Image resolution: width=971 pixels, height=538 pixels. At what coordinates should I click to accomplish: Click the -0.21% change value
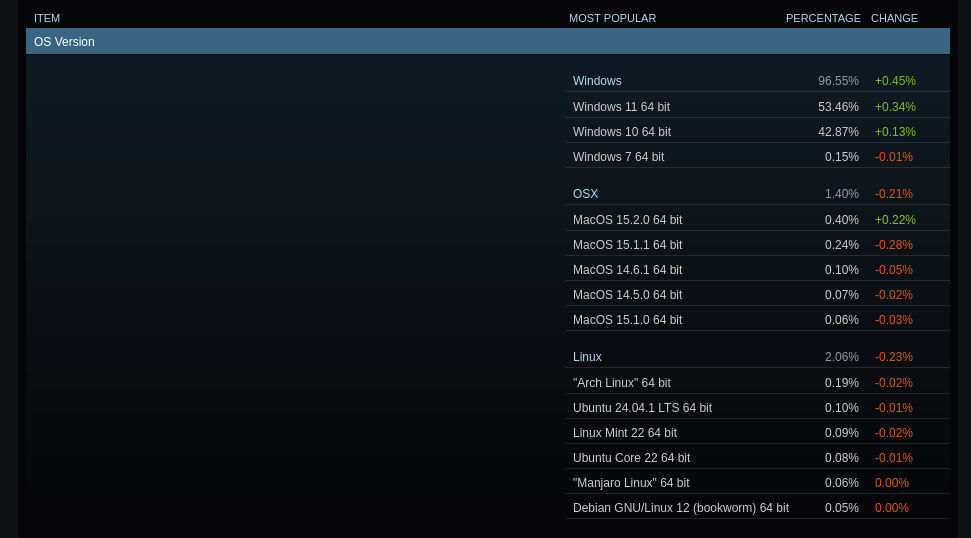pyautogui.click(x=894, y=194)
